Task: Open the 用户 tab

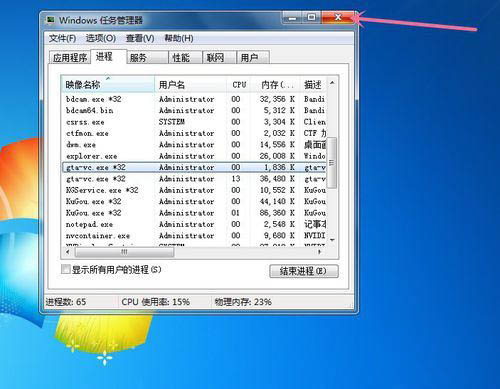Action: 253,57
